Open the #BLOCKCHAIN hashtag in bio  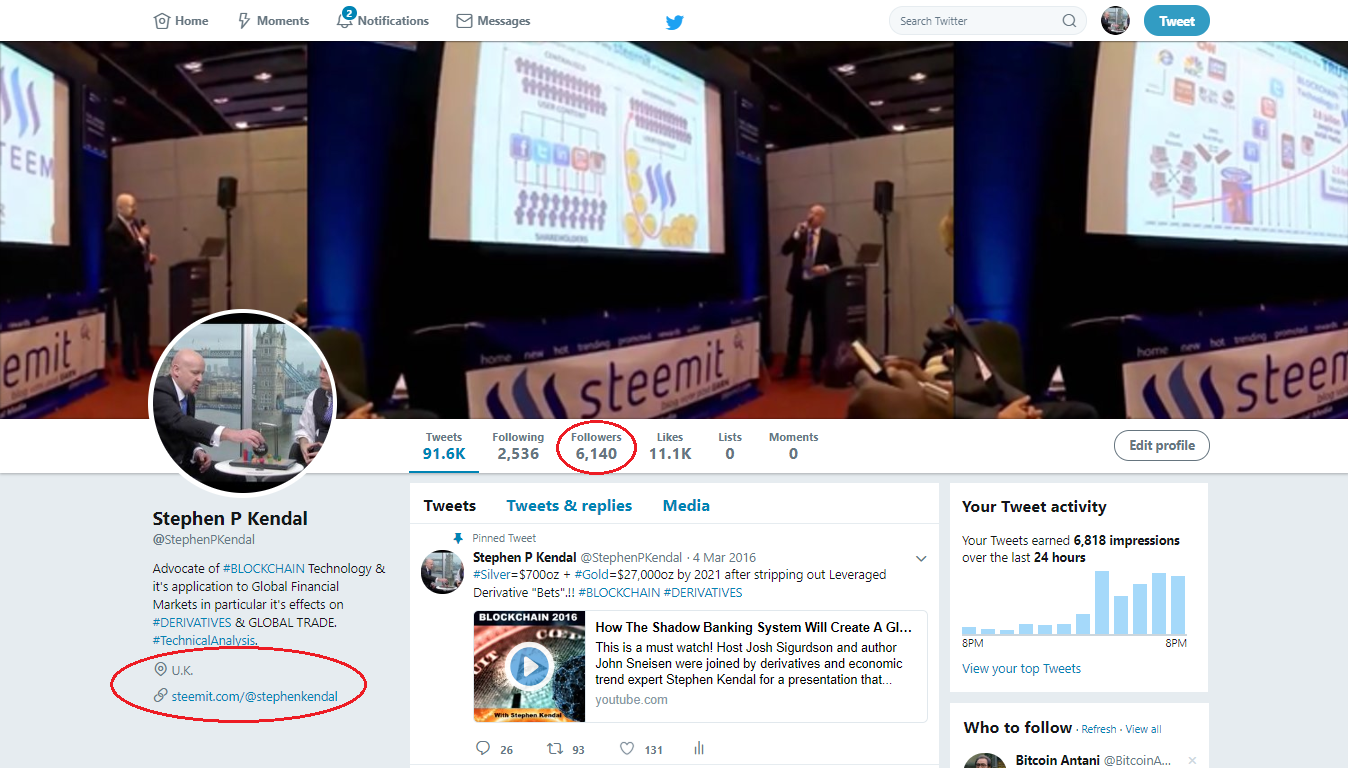[x=264, y=569]
